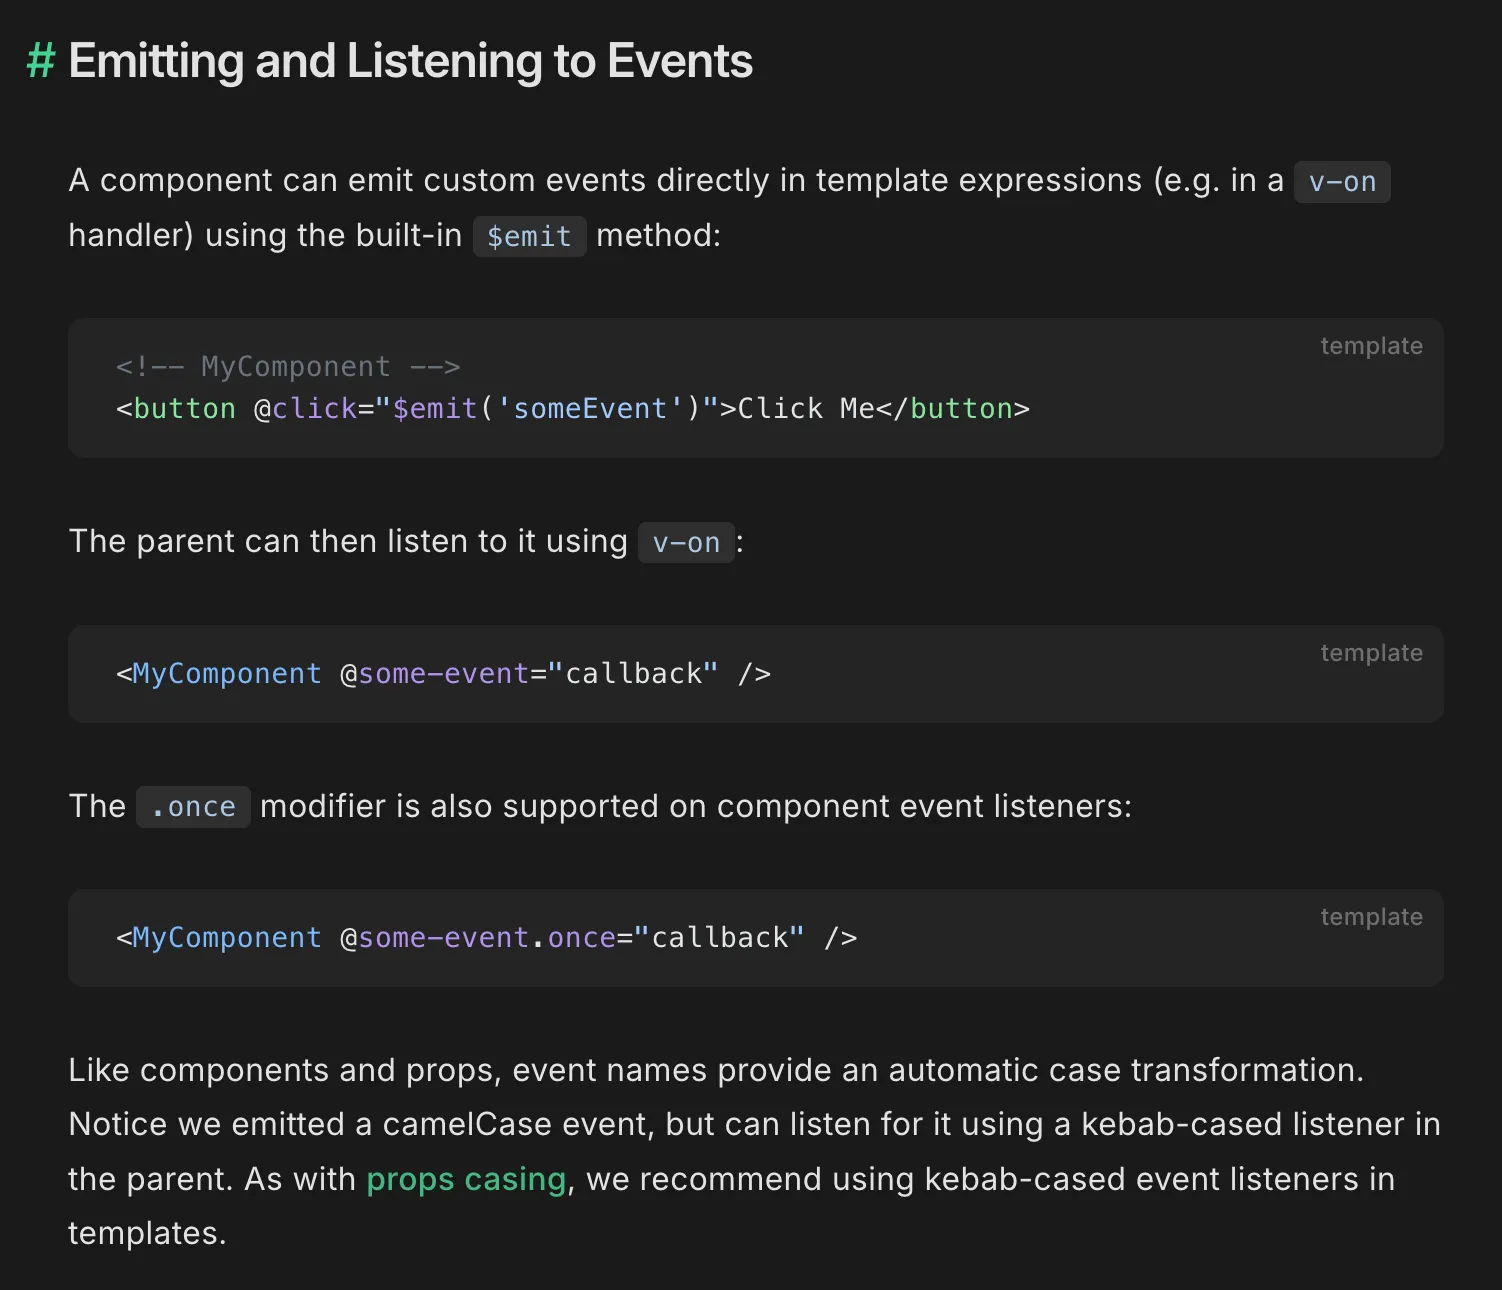Click the inline 'v-on' code after 'listen to it using'
This screenshot has width=1502, height=1290.
[686, 542]
